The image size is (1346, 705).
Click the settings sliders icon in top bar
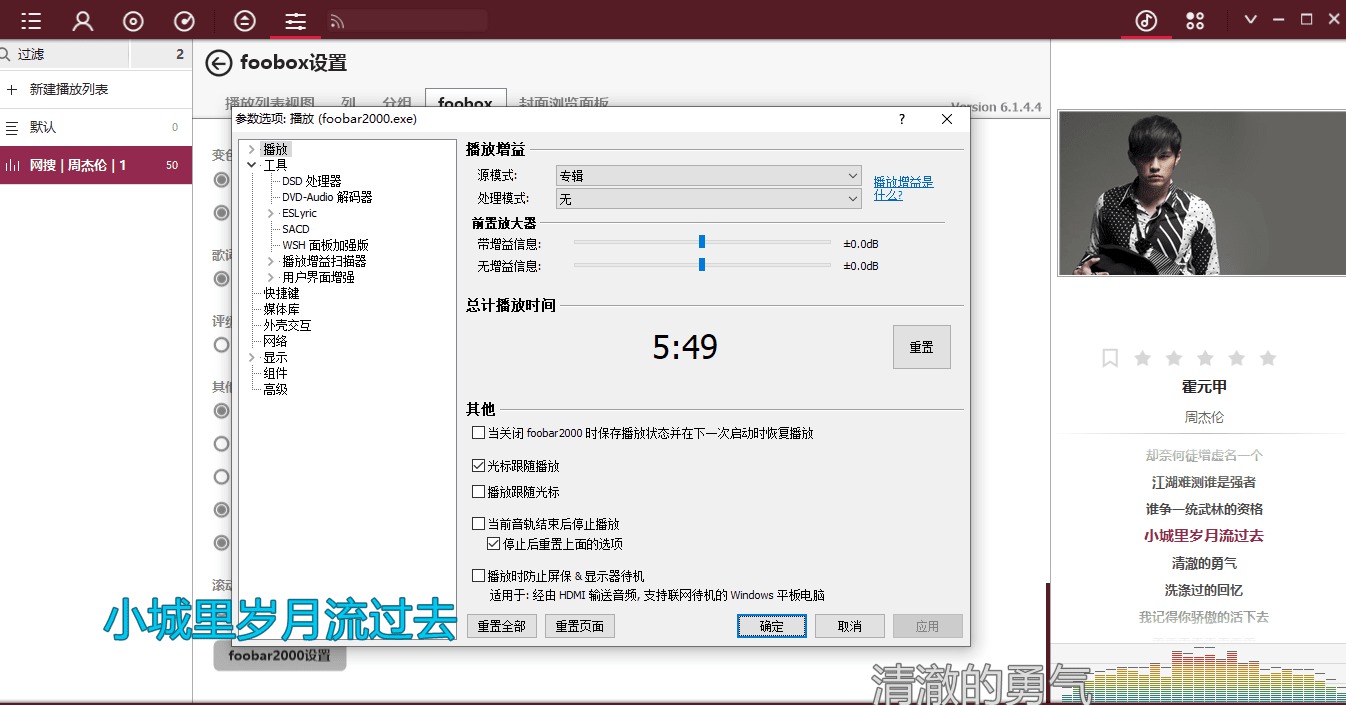[x=295, y=20]
